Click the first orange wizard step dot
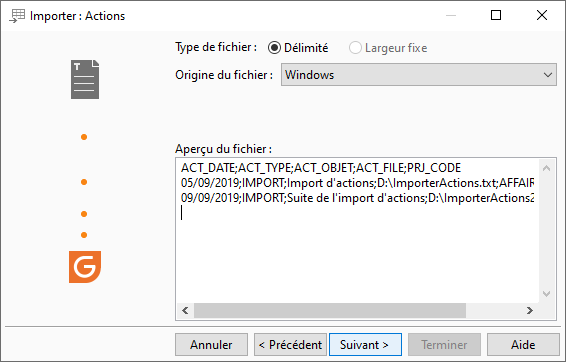Screen dimensions: 566x362 [84, 137]
